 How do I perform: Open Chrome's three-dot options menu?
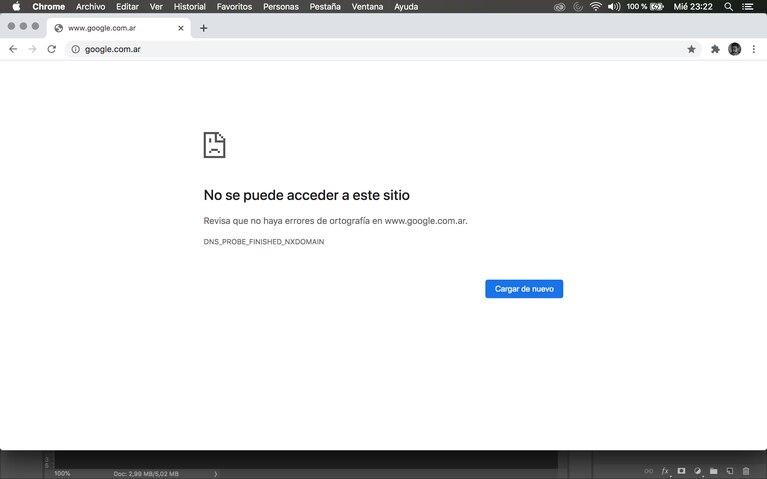[754, 49]
